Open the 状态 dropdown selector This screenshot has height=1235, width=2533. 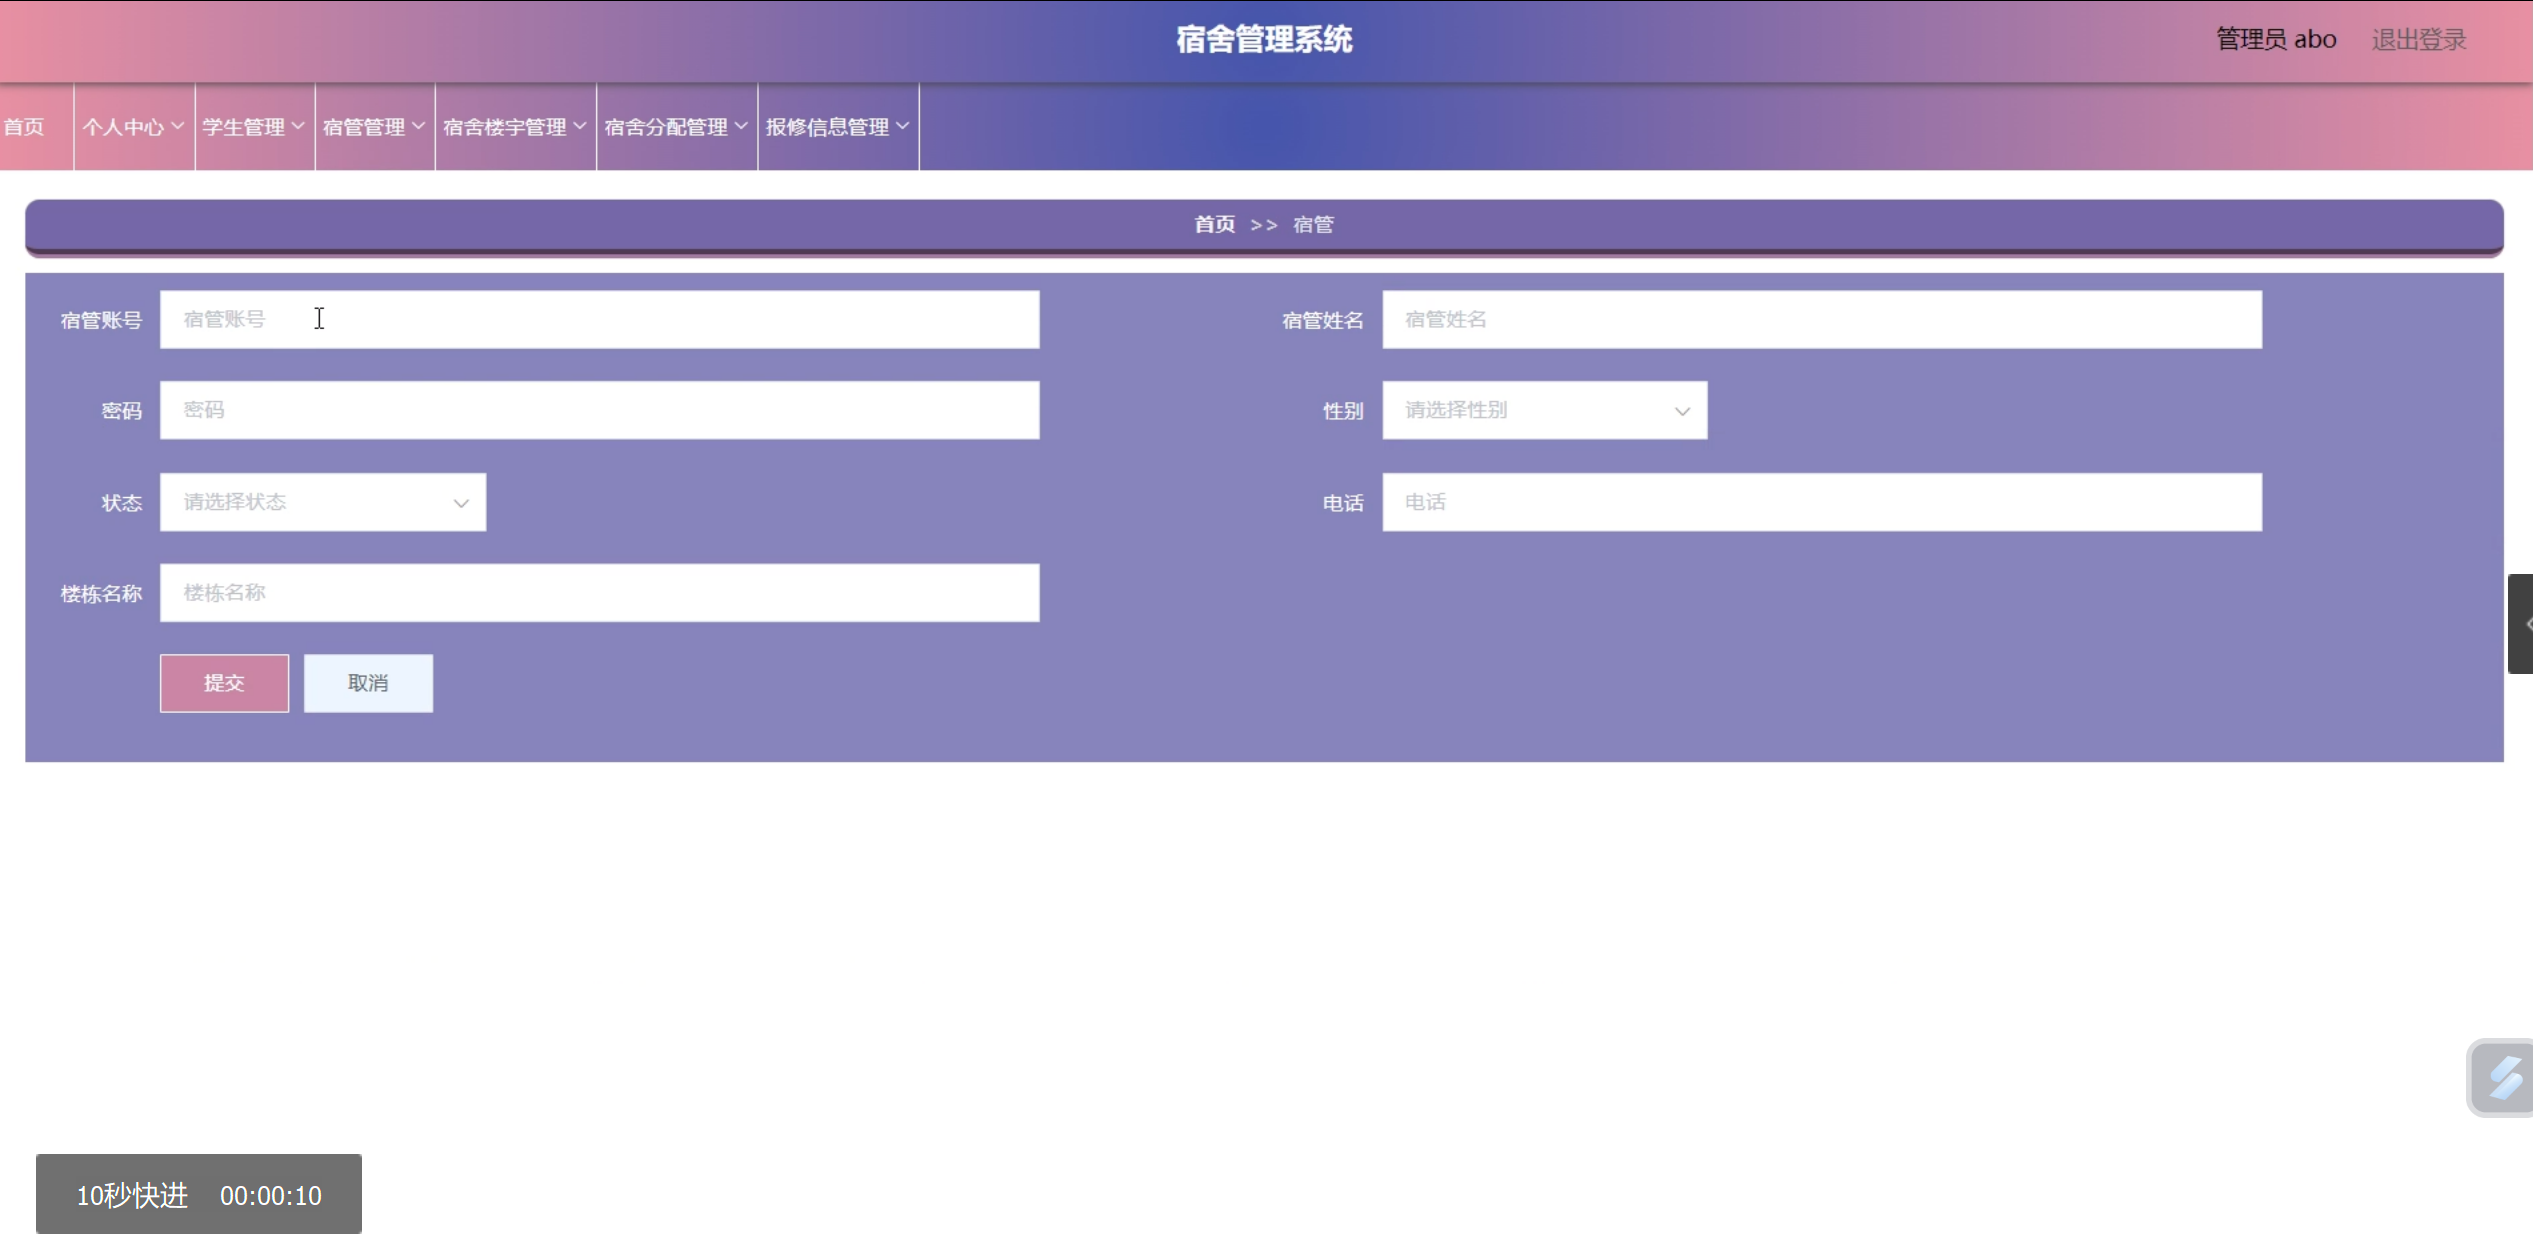tap(323, 502)
